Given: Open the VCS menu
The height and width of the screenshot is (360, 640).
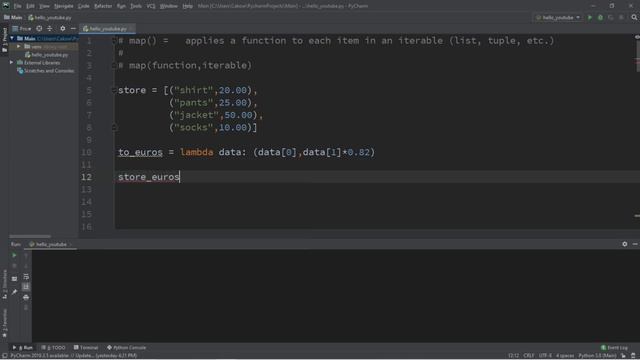Looking at the screenshot, I should pyautogui.click(x=151, y=6).
